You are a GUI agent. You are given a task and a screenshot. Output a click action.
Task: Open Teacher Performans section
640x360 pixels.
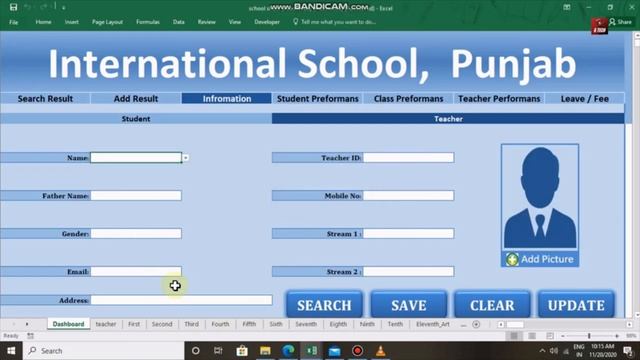(x=499, y=99)
